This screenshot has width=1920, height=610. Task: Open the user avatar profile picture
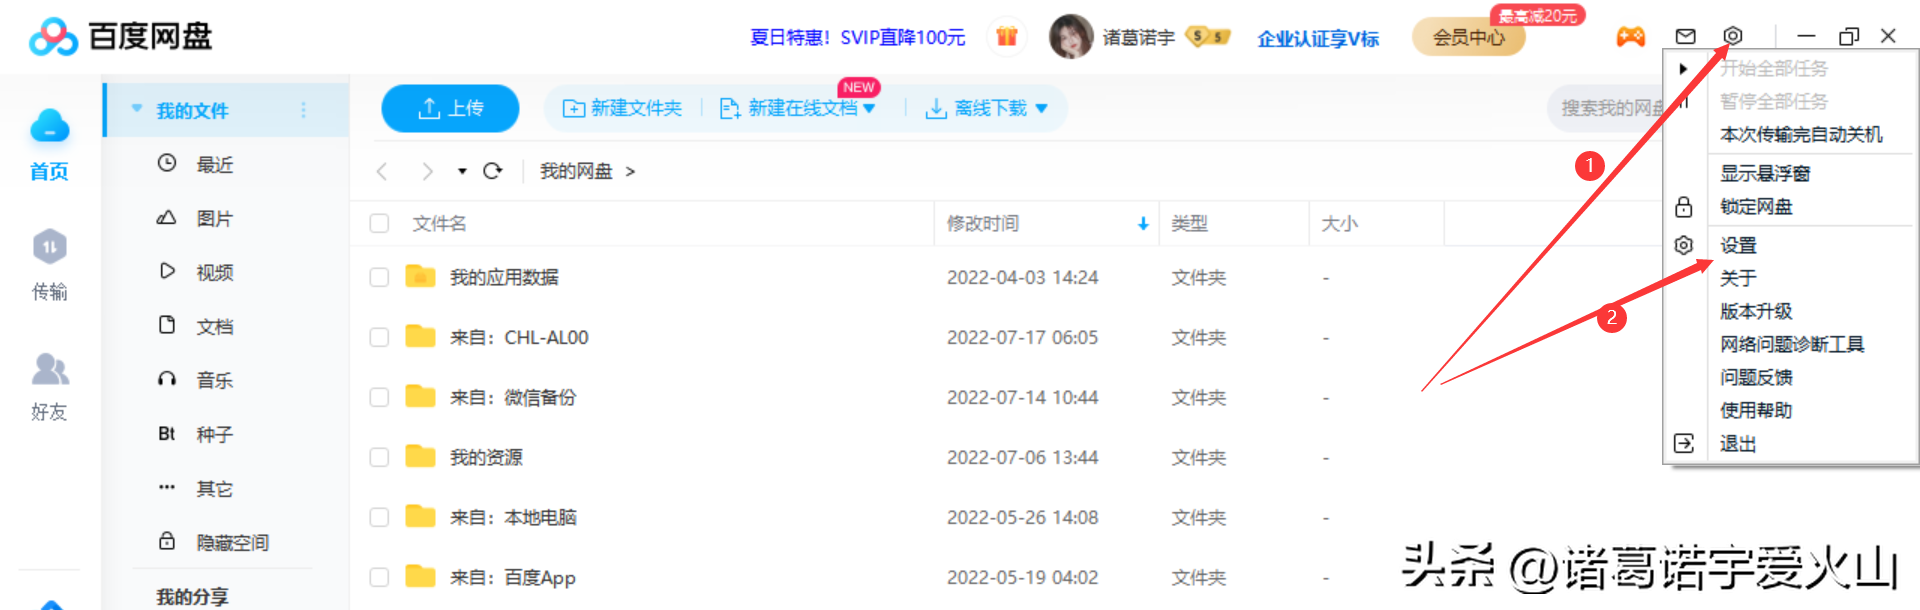tap(1071, 37)
